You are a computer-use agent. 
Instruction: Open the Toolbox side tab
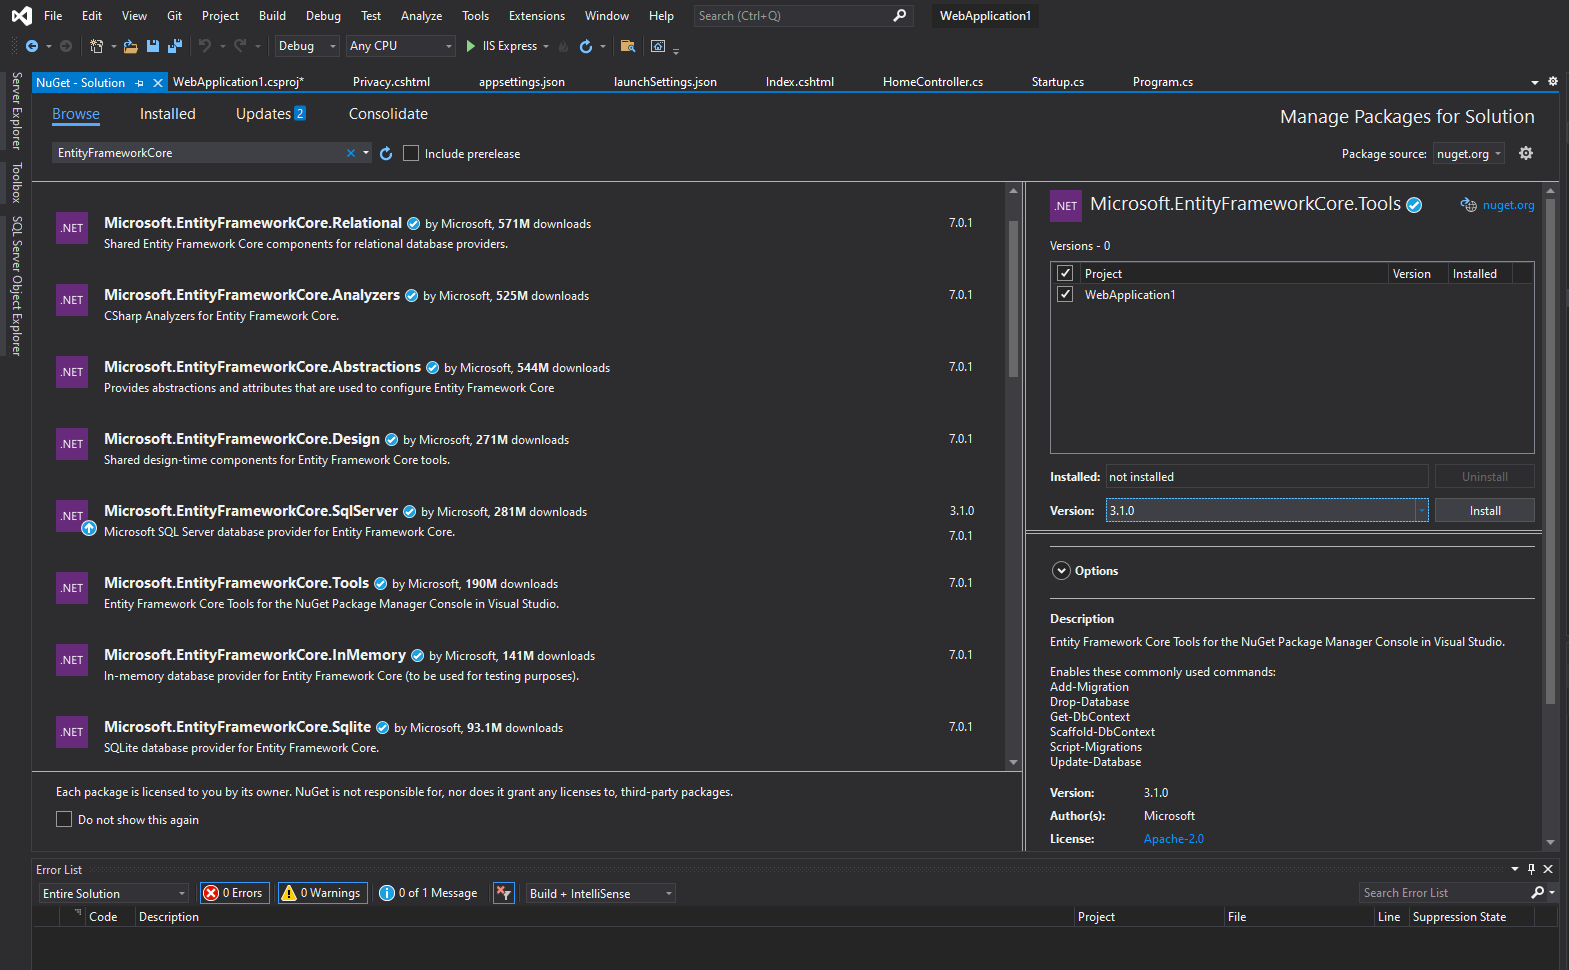click(x=16, y=183)
